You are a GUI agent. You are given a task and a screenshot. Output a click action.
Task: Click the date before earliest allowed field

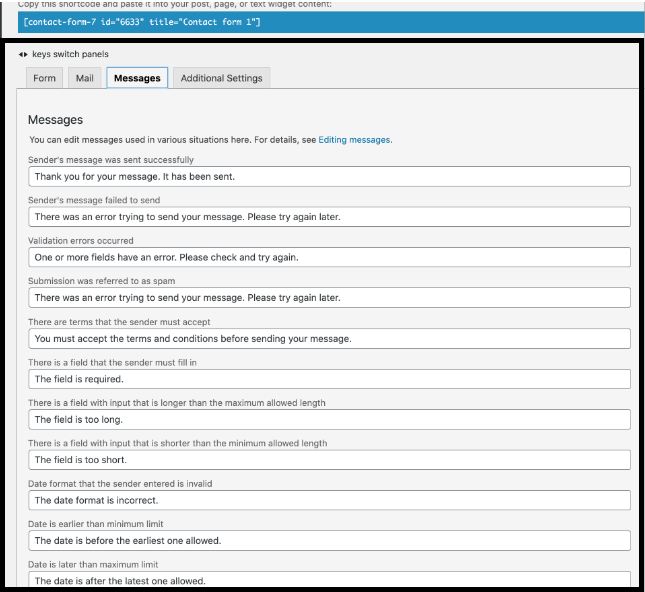pos(329,540)
